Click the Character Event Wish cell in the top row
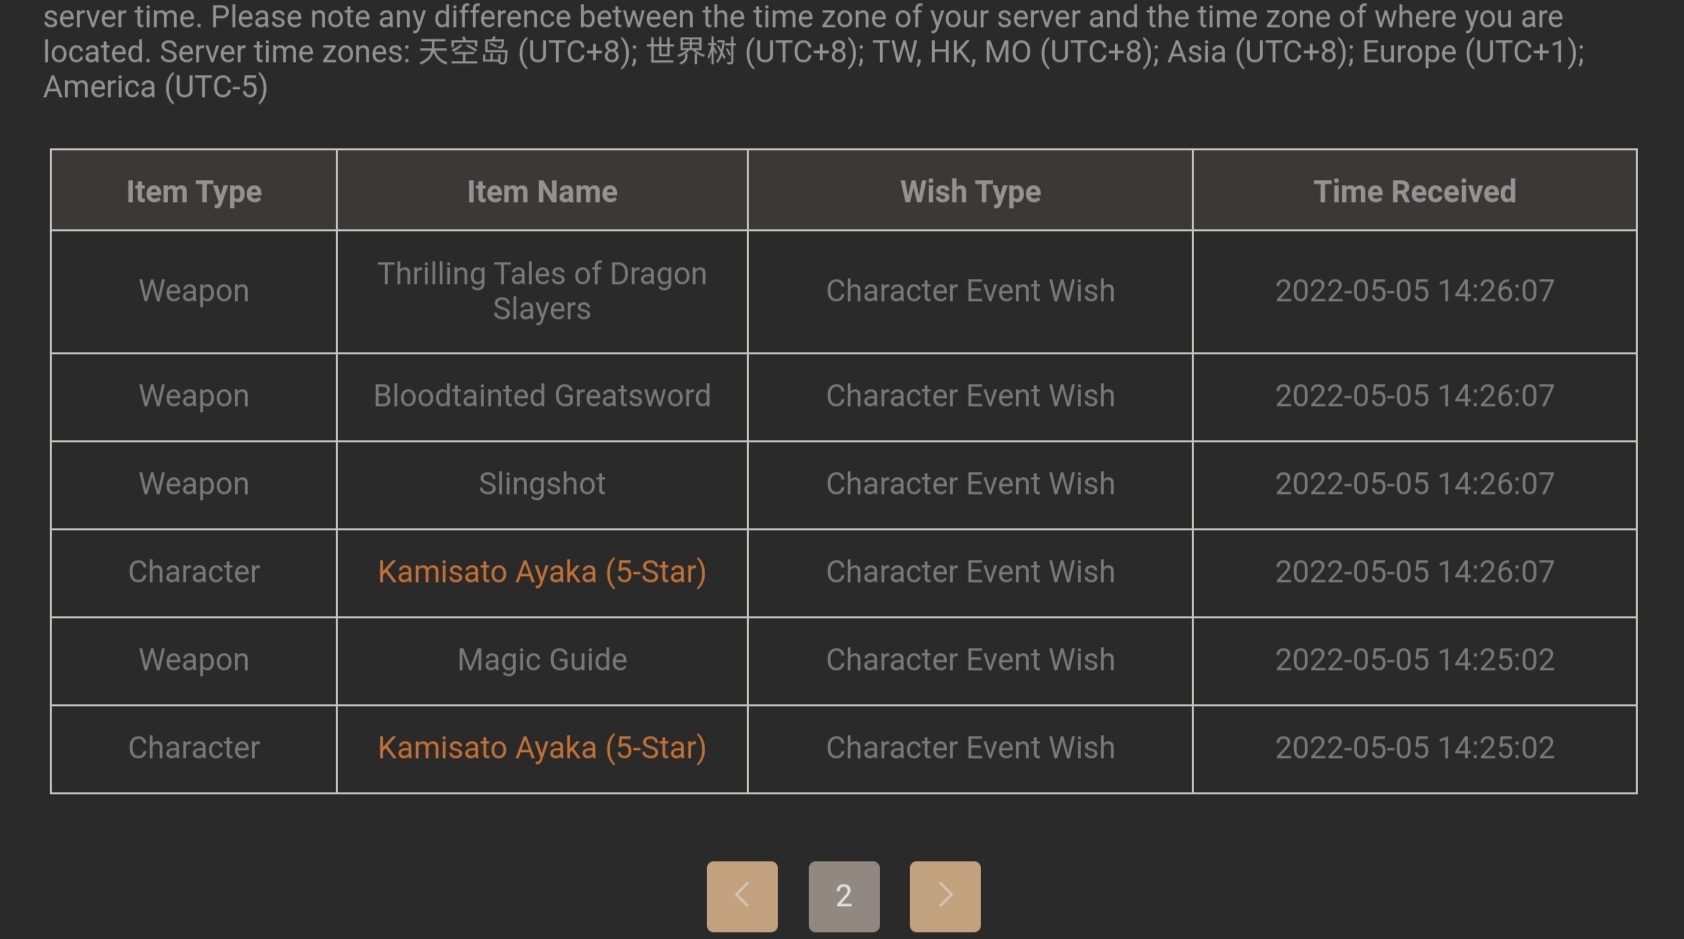This screenshot has width=1684, height=939. (x=969, y=291)
